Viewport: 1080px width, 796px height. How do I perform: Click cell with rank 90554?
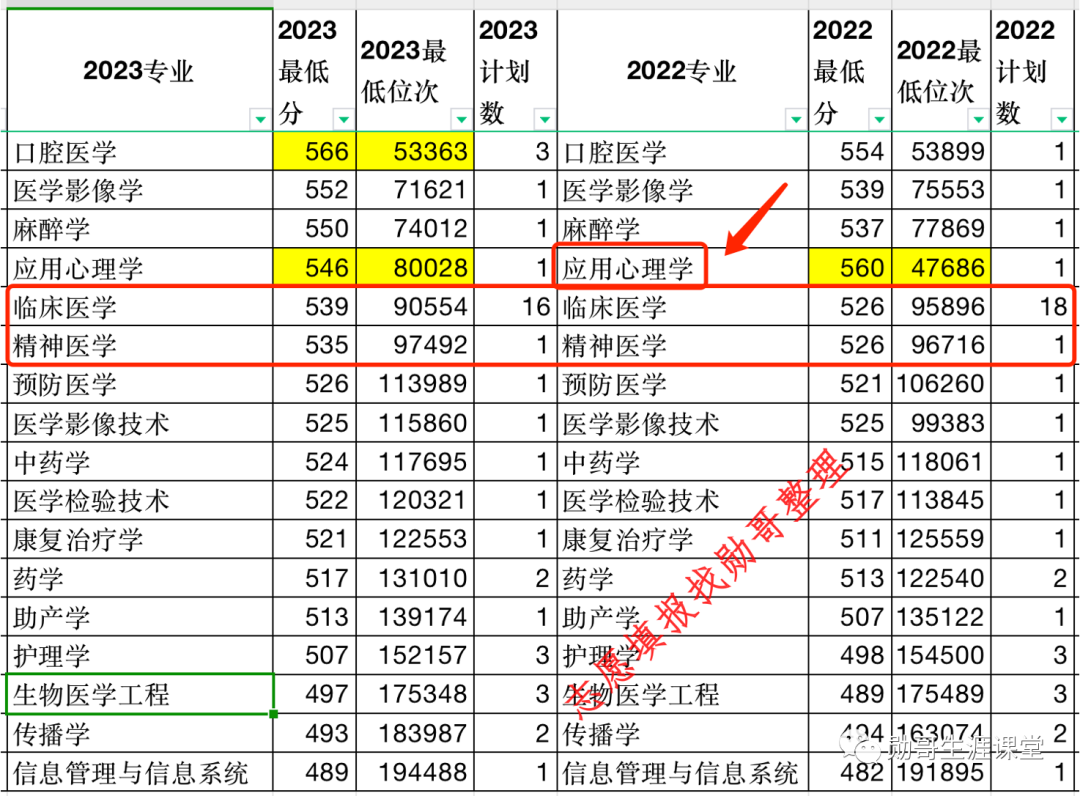click(x=415, y=306)
